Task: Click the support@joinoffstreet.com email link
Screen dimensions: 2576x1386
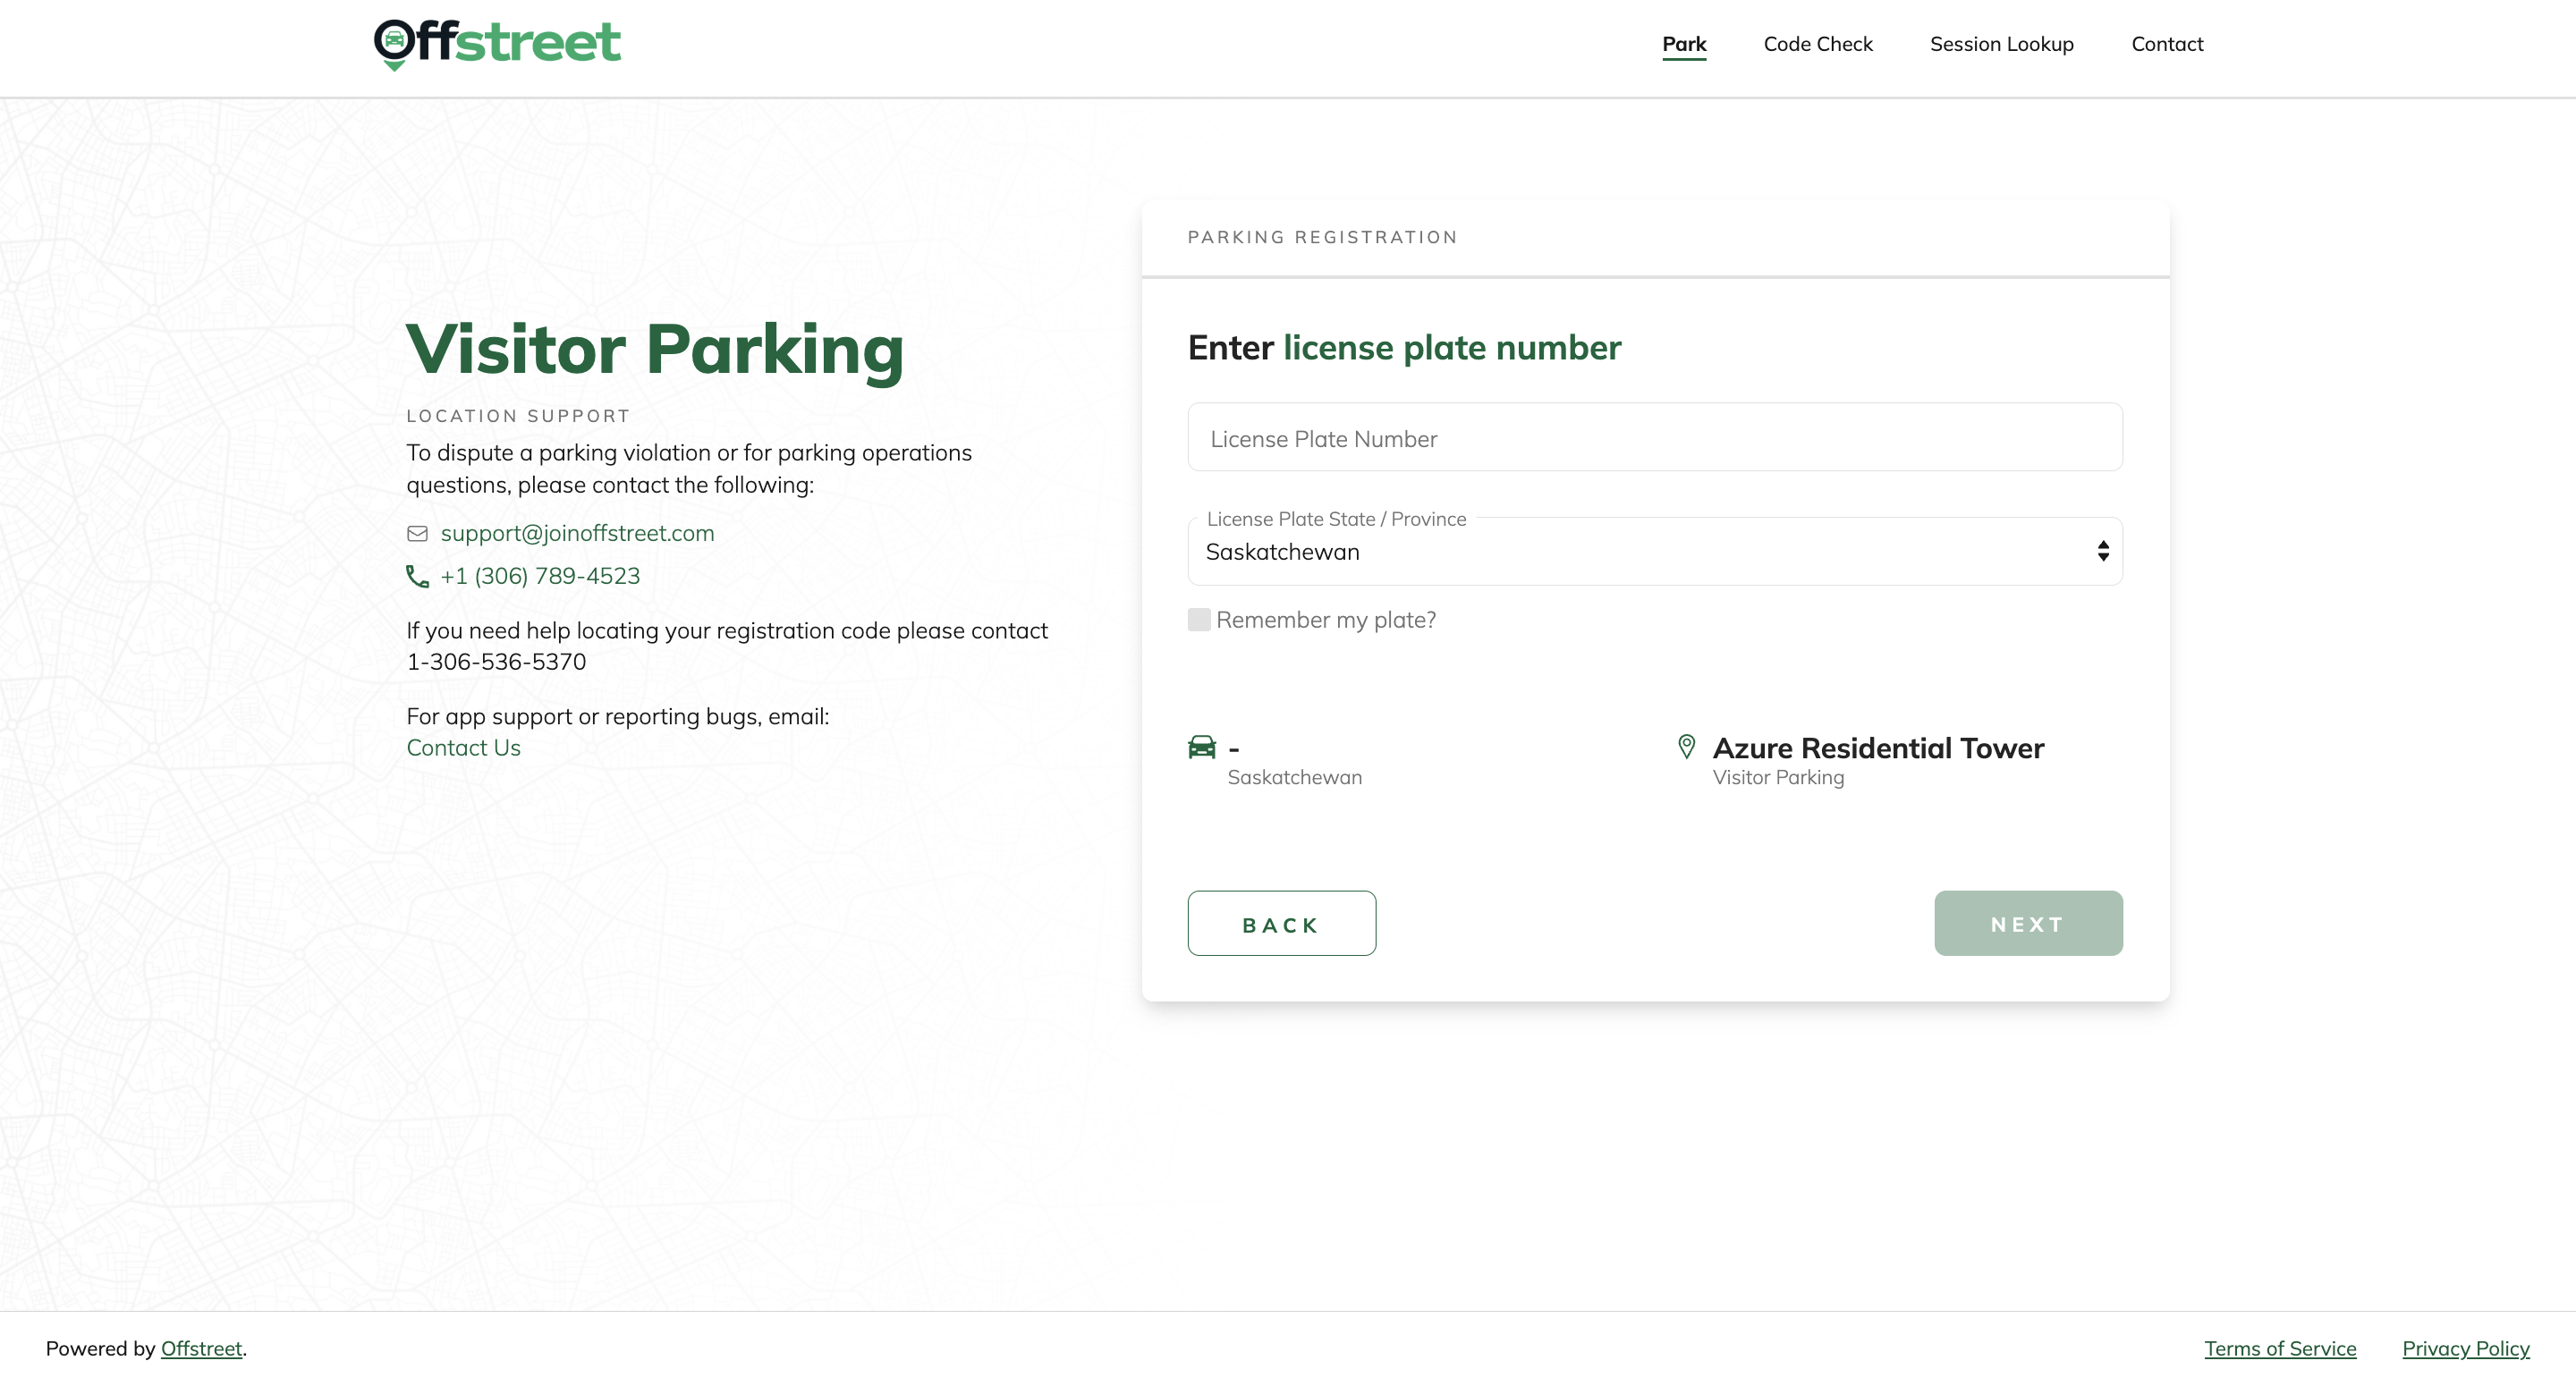Action: coord(577,534)
